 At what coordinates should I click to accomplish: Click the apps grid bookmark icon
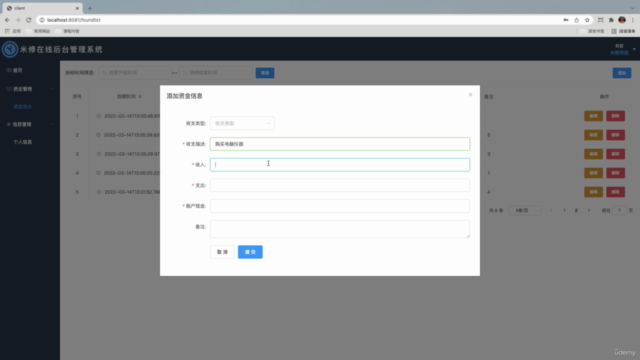tap(7, 31)
